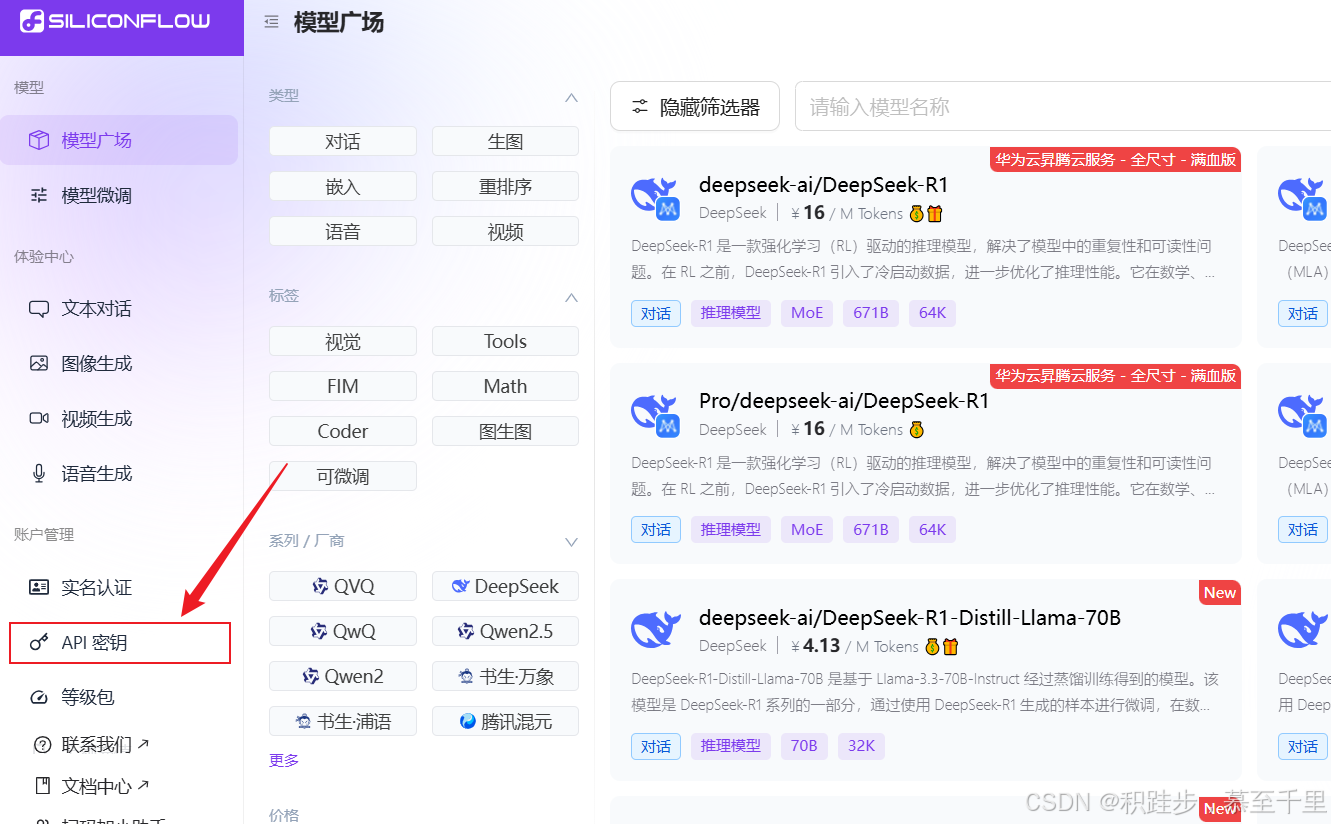Click the 模型广场 cube icon

(x=39, y=140)
